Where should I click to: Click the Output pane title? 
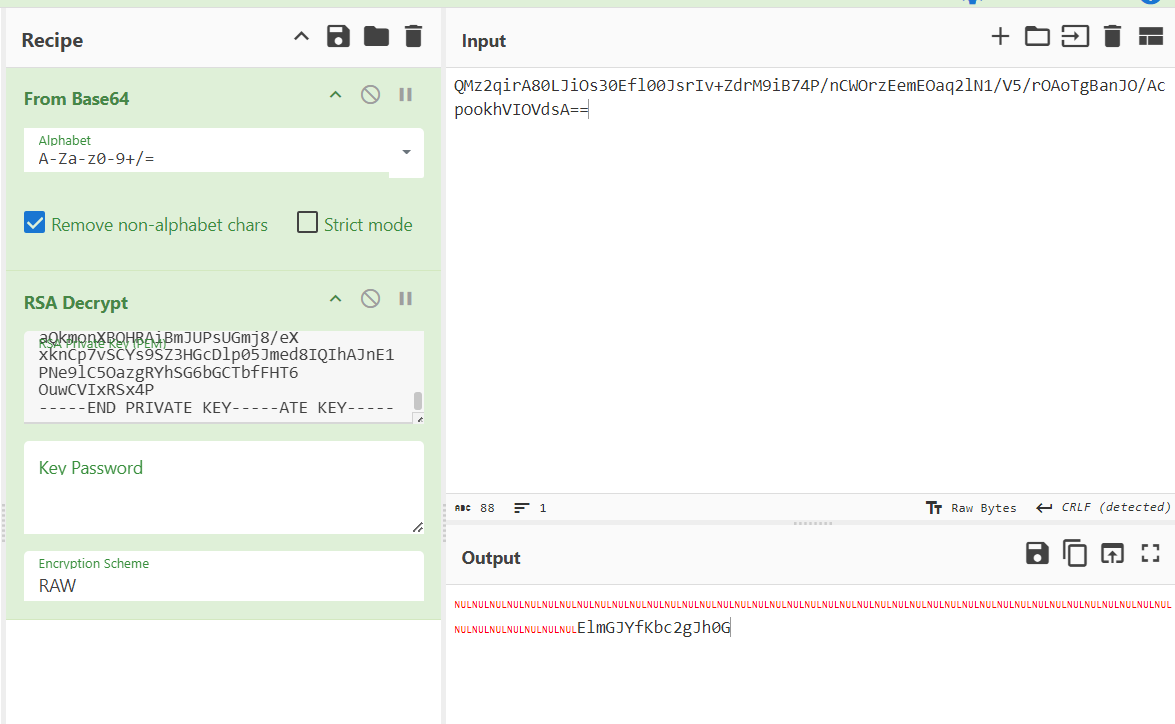tap(491, 558)
